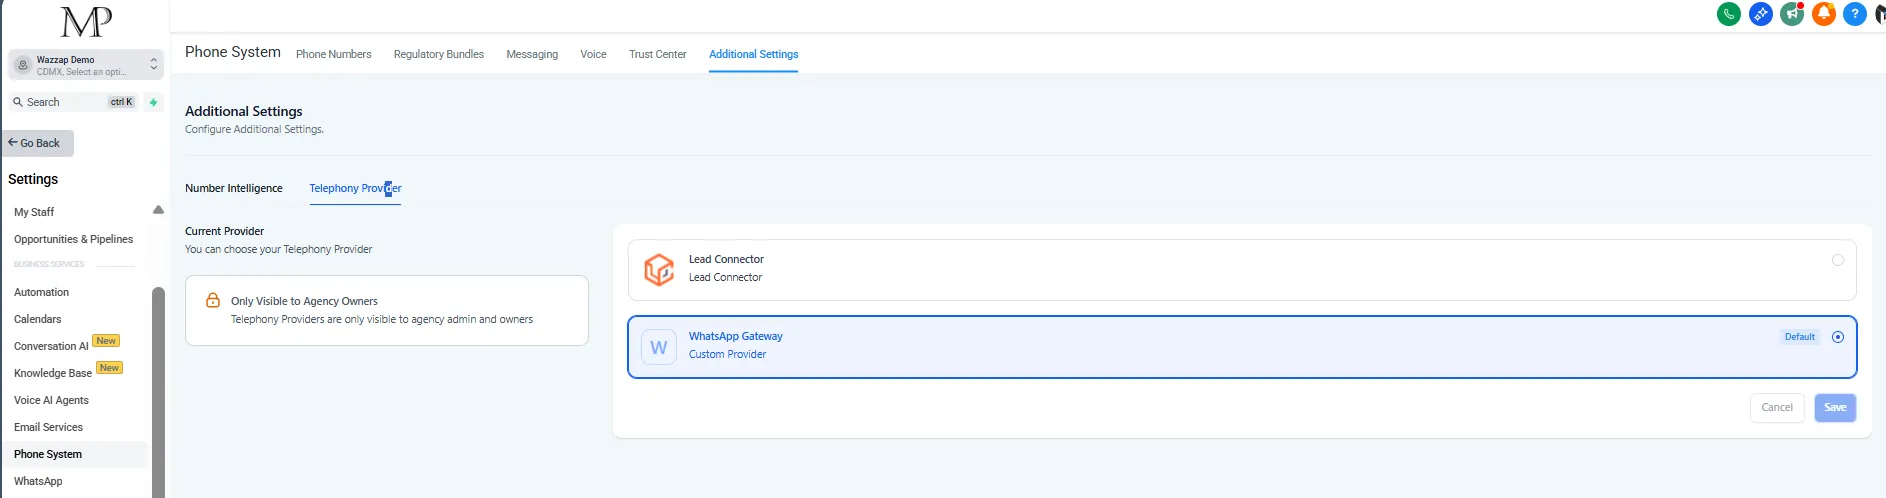1886x498 pixels.
Task: Click the WhatsApp Gateway W avatar icon
Action: tap(658, 347)
